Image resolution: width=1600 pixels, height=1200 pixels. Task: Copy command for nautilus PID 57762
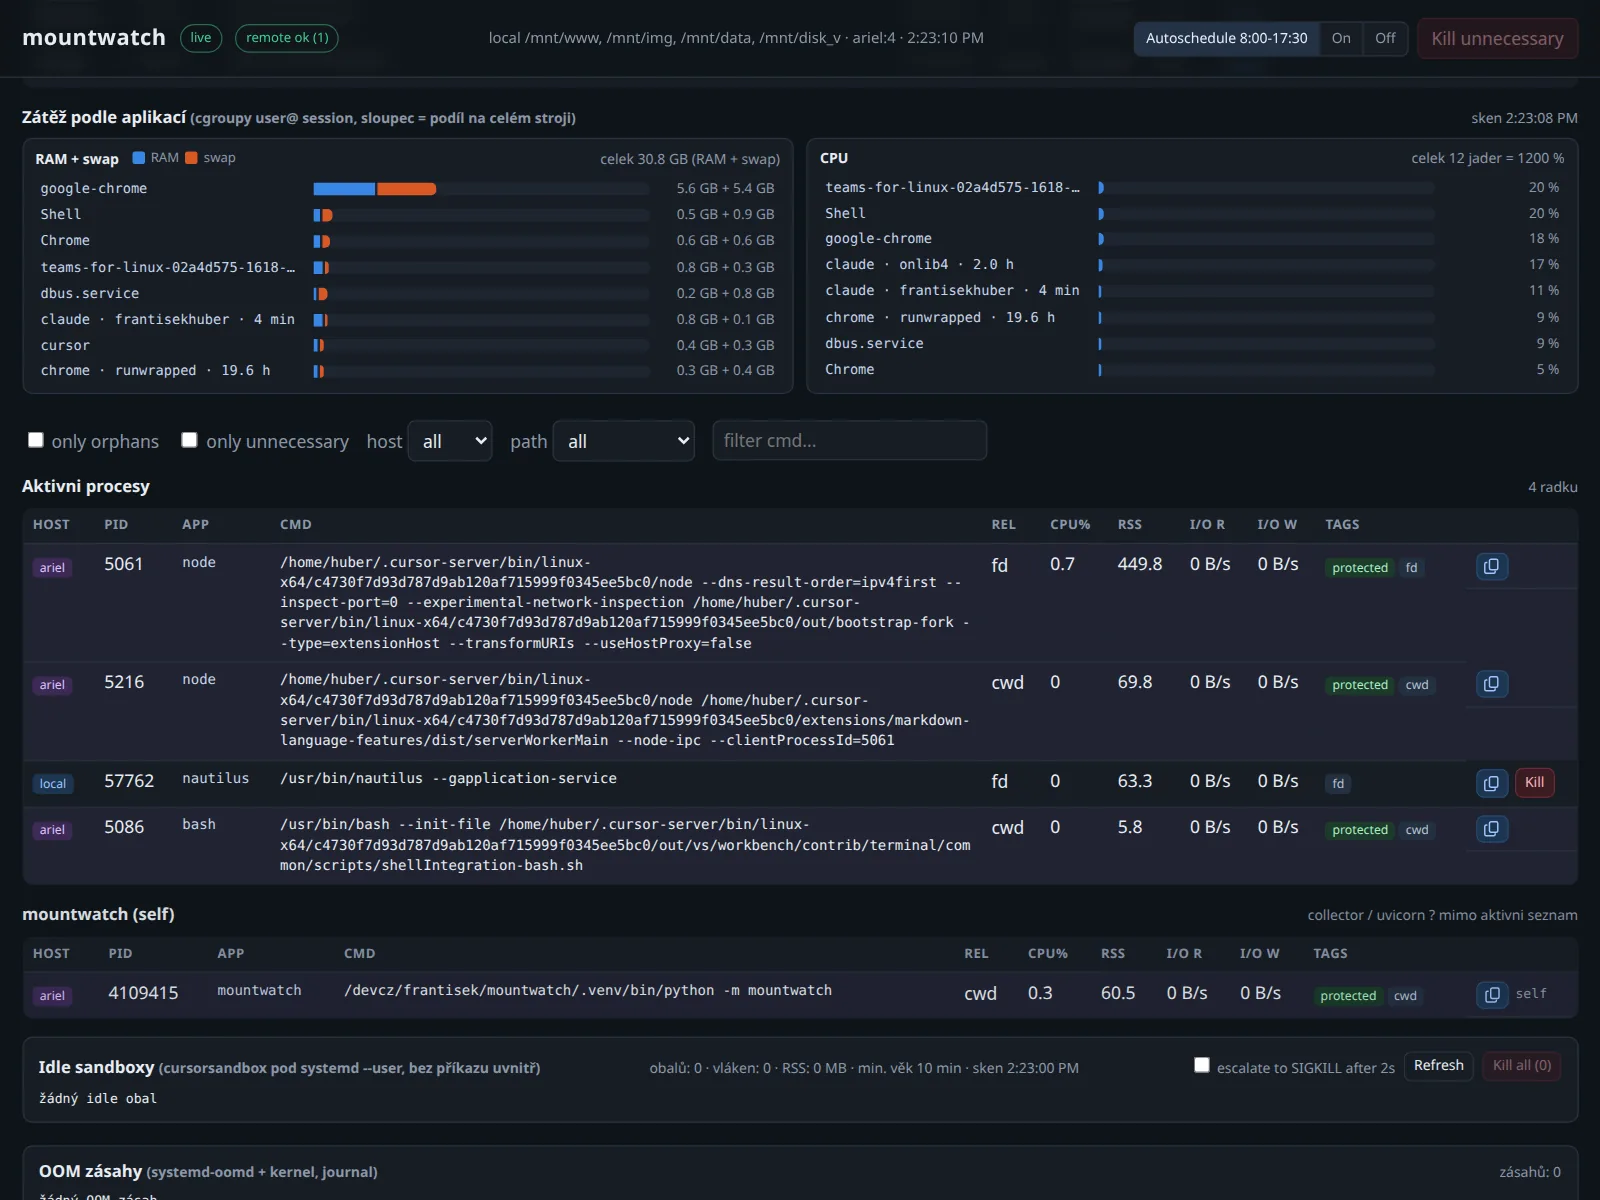1492,783
